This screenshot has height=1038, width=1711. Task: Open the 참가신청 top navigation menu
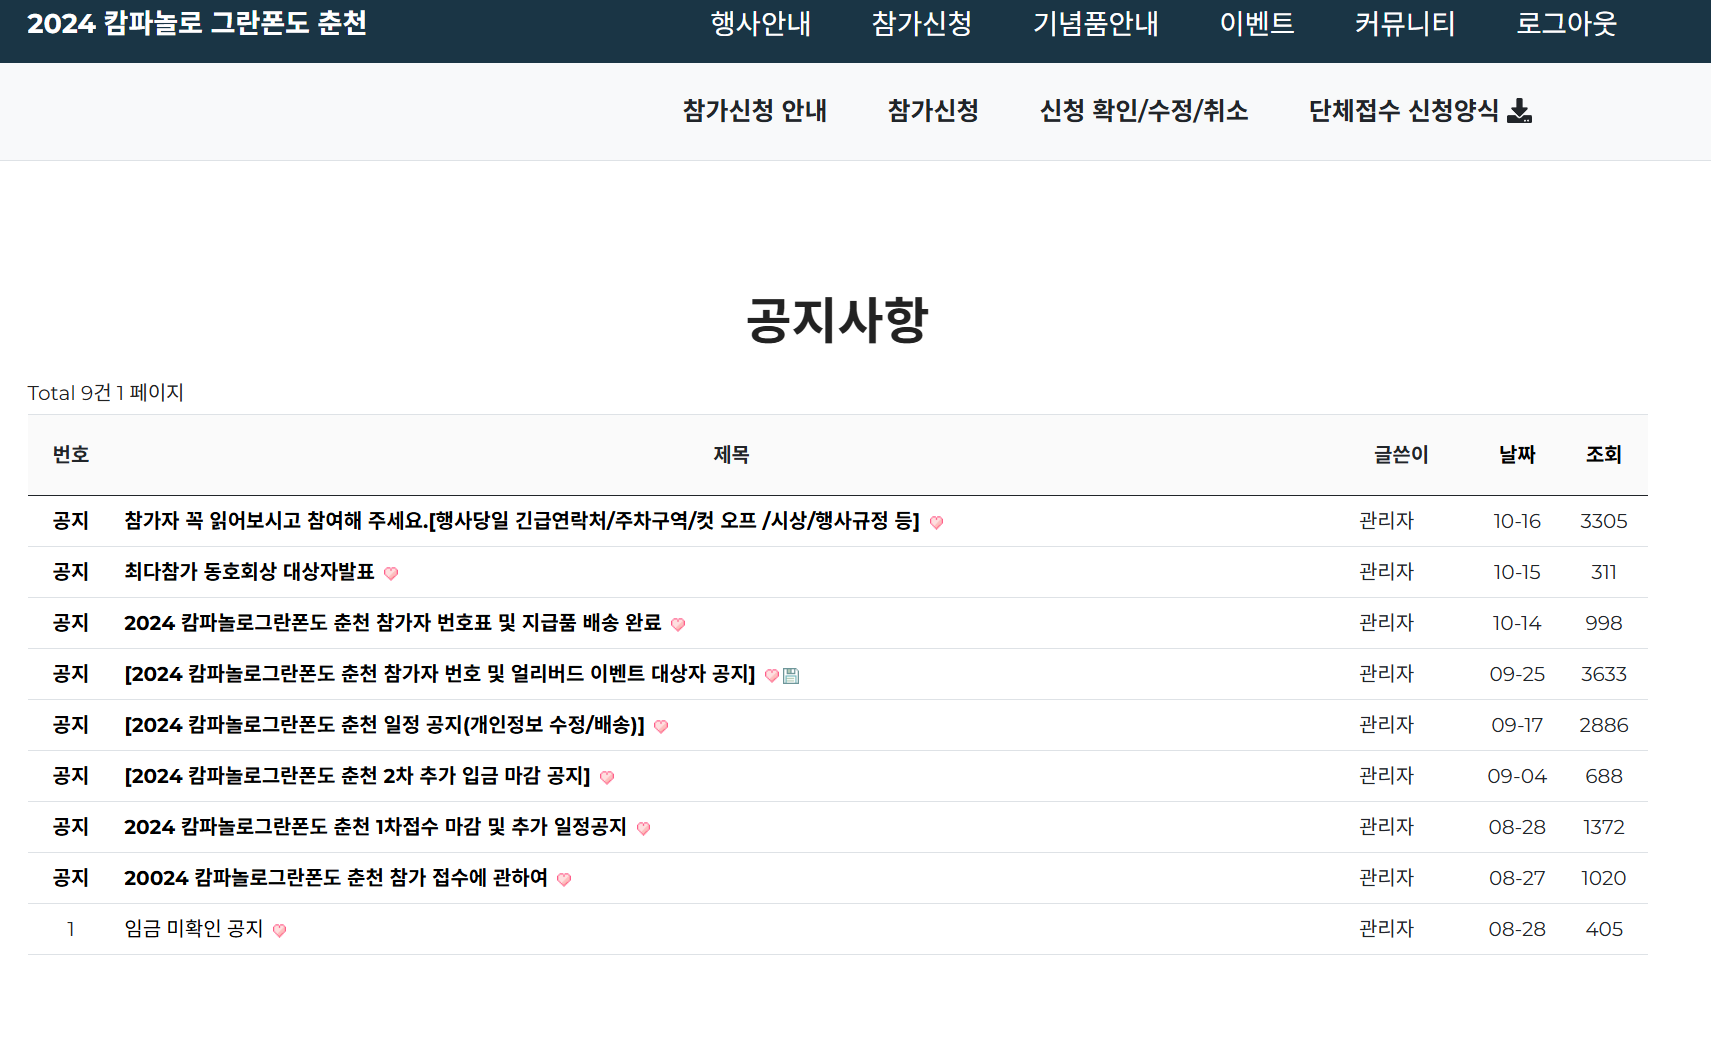pos(921,23)
